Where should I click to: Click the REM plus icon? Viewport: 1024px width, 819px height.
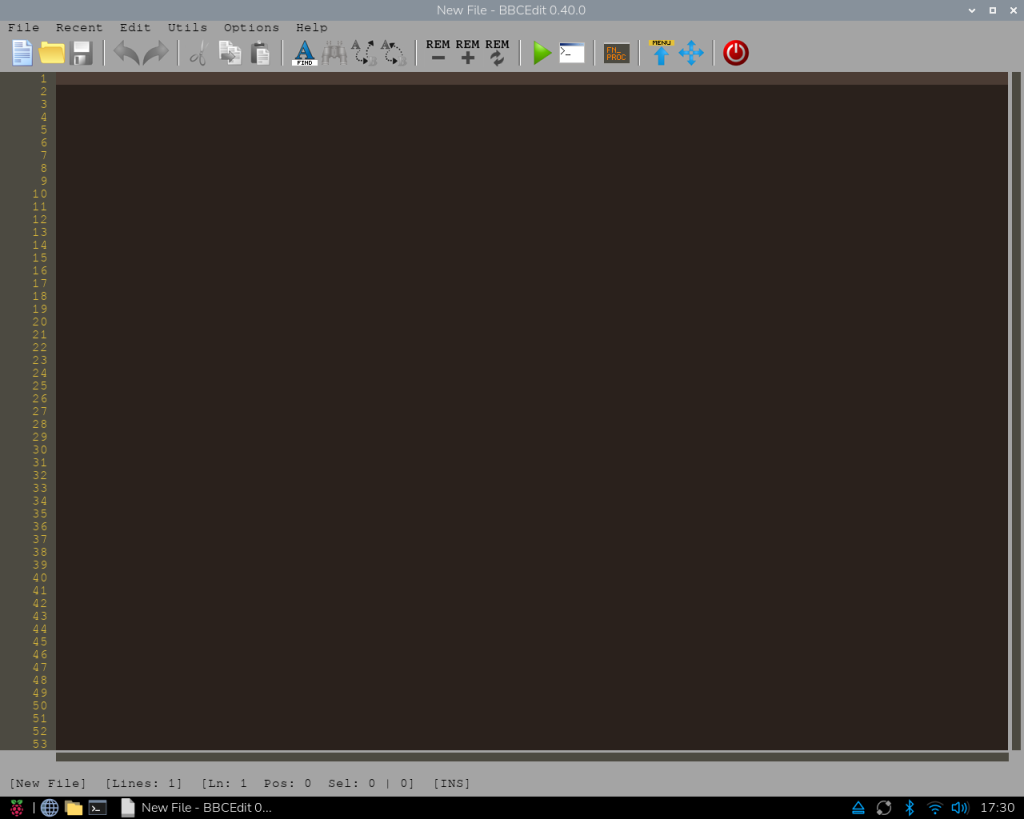click(467, 53)
